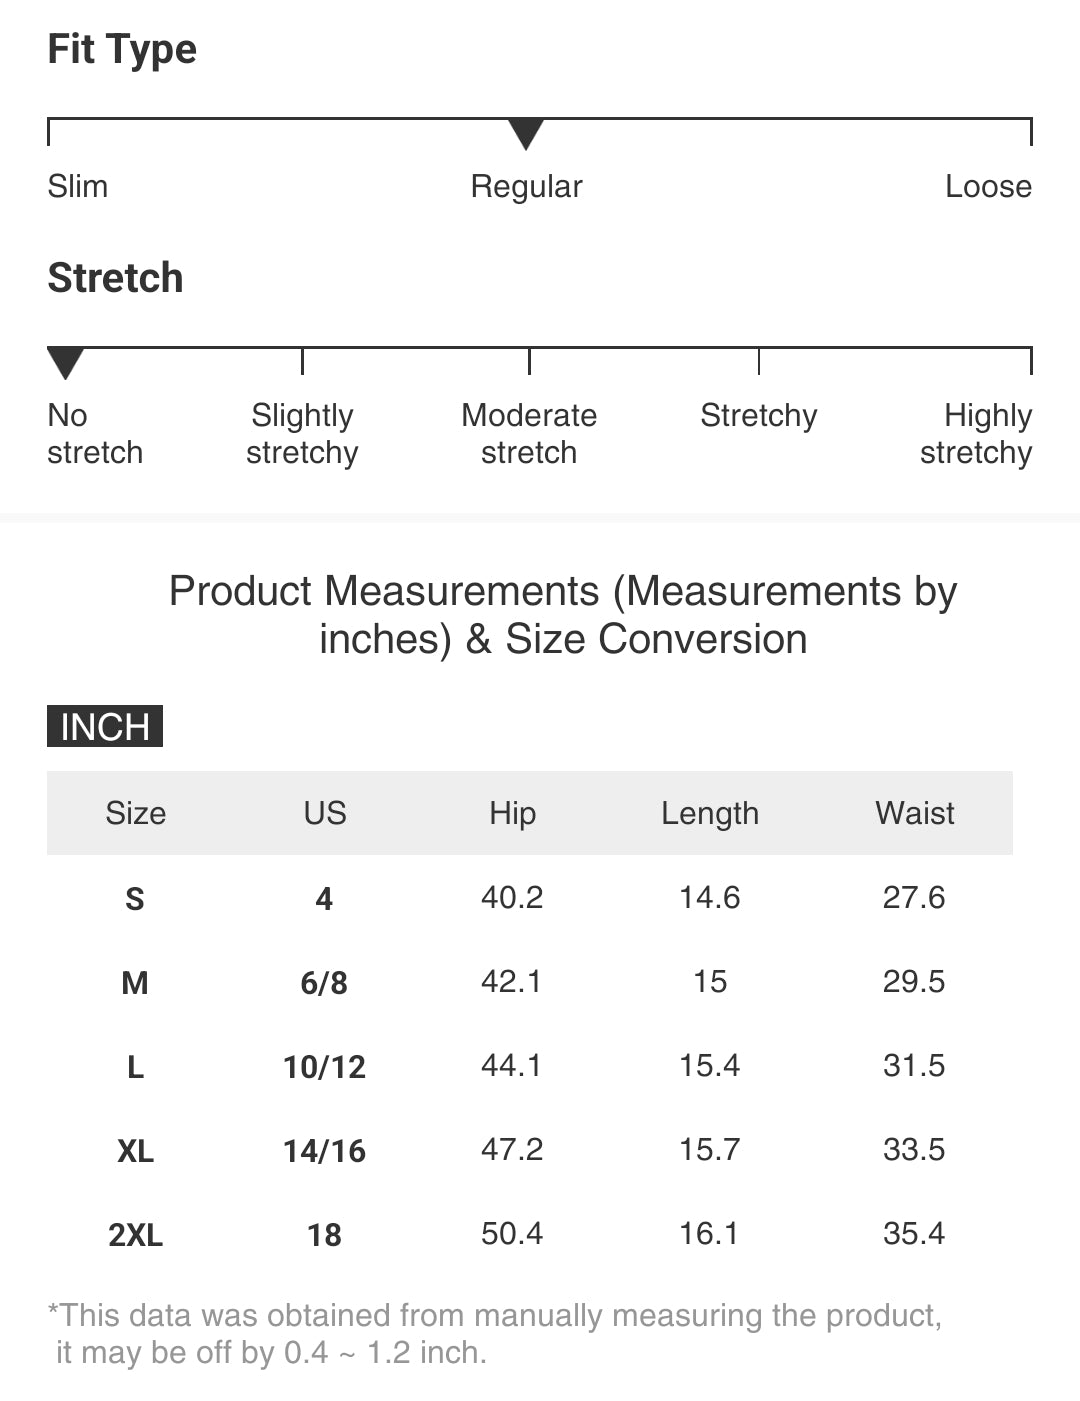Click the Fit Type marker triangle
Viewport: 1080px width, 1401px height.
pyautogui.click(x=526, y=133)
